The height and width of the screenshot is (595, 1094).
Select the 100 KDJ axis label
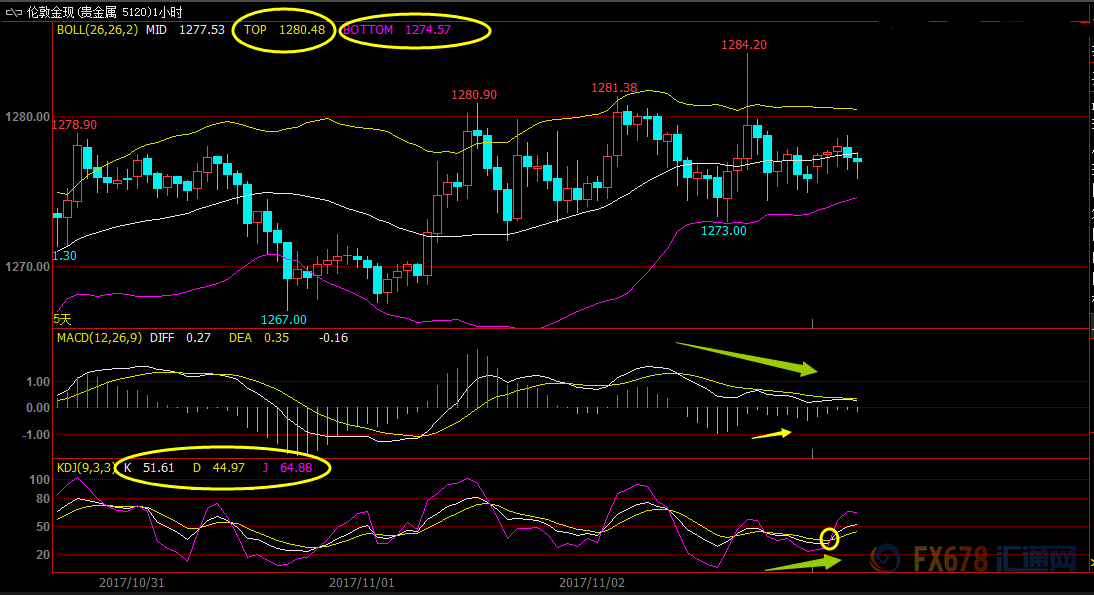coord(40,480)
